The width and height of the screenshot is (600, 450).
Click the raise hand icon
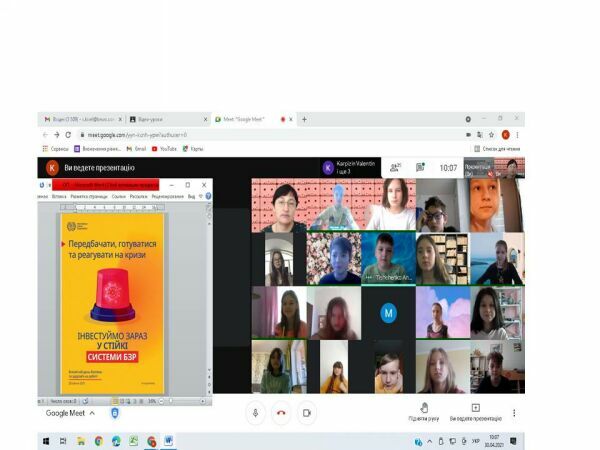pyautogui.click(x=424, y=408)
